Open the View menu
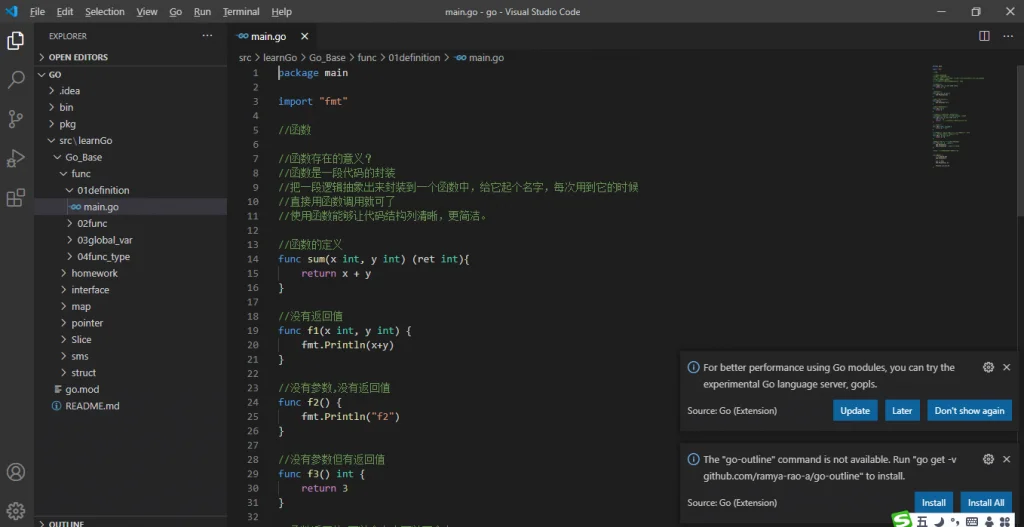This screenshot has width=1024, height=527. pos(147,12)
